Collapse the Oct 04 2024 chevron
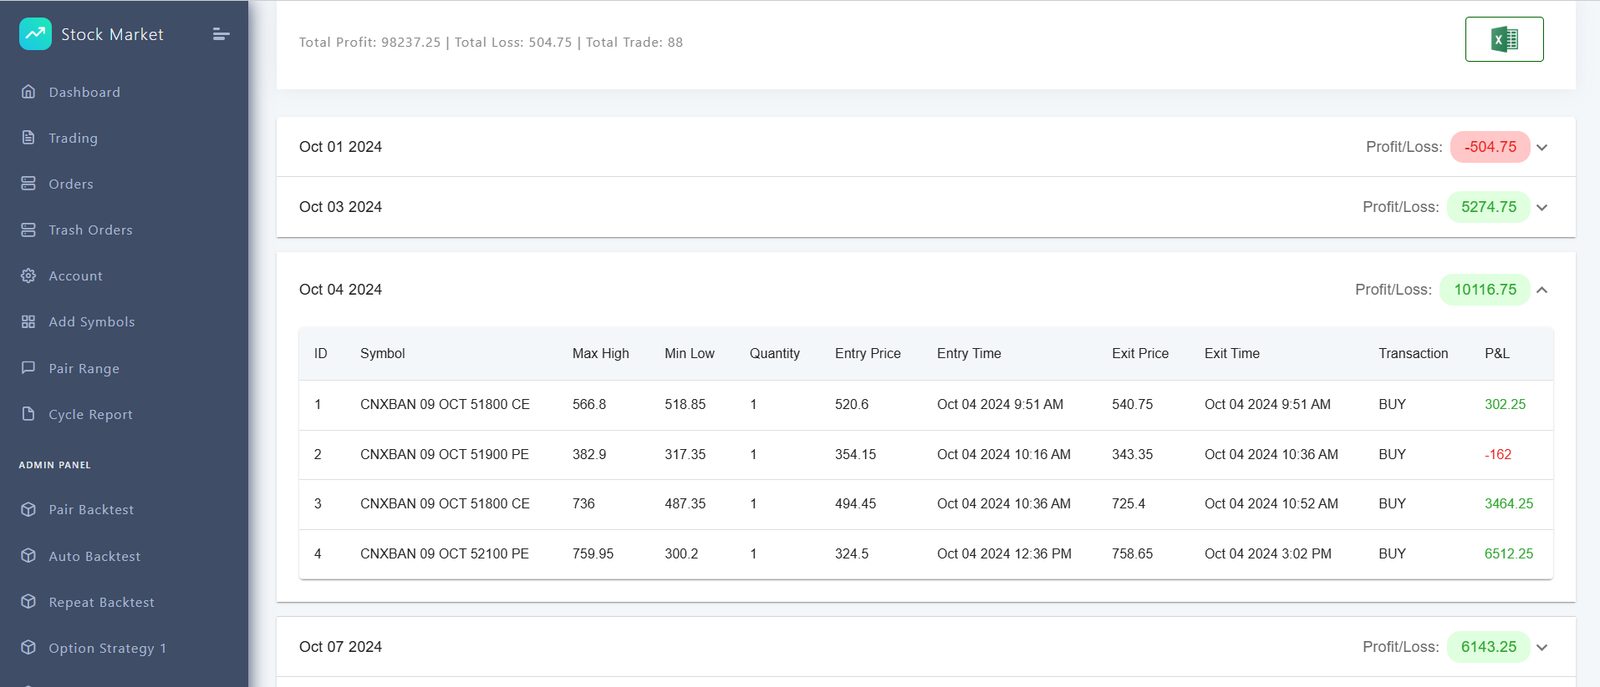Screen dimensions: 1600x687 click(1542, 290)
